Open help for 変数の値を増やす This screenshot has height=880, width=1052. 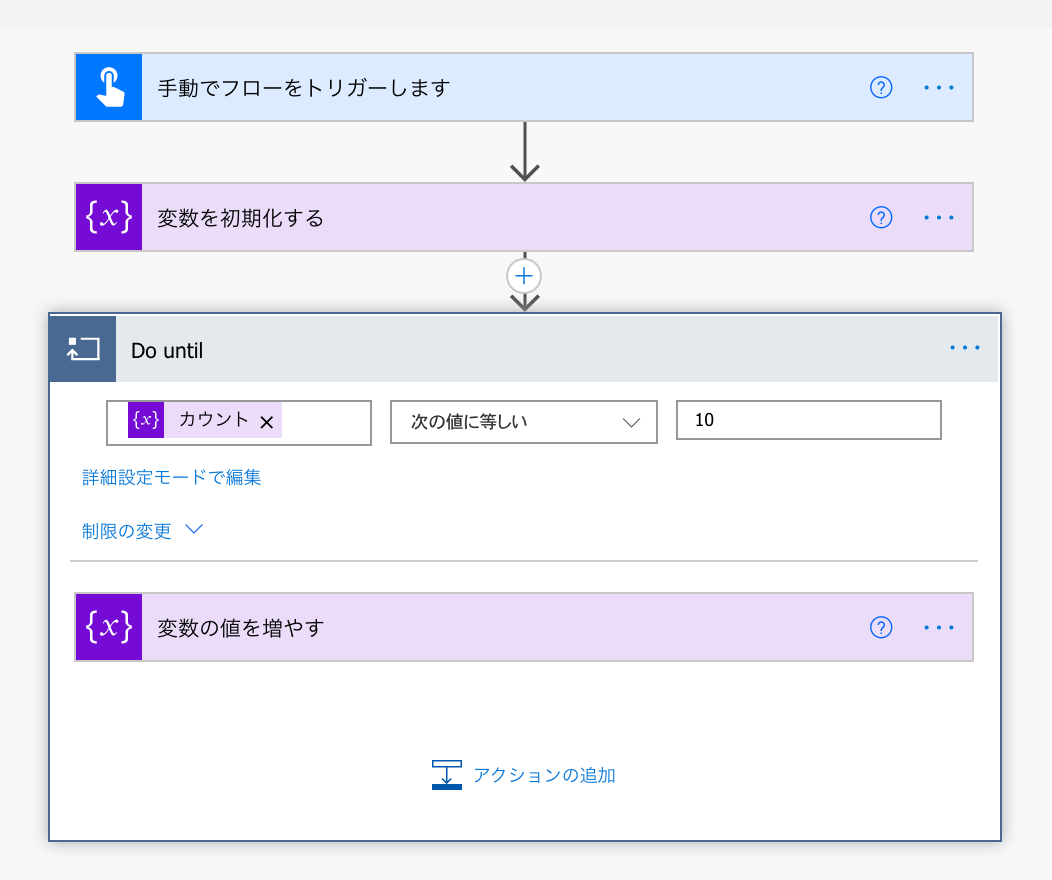point(881,627)
